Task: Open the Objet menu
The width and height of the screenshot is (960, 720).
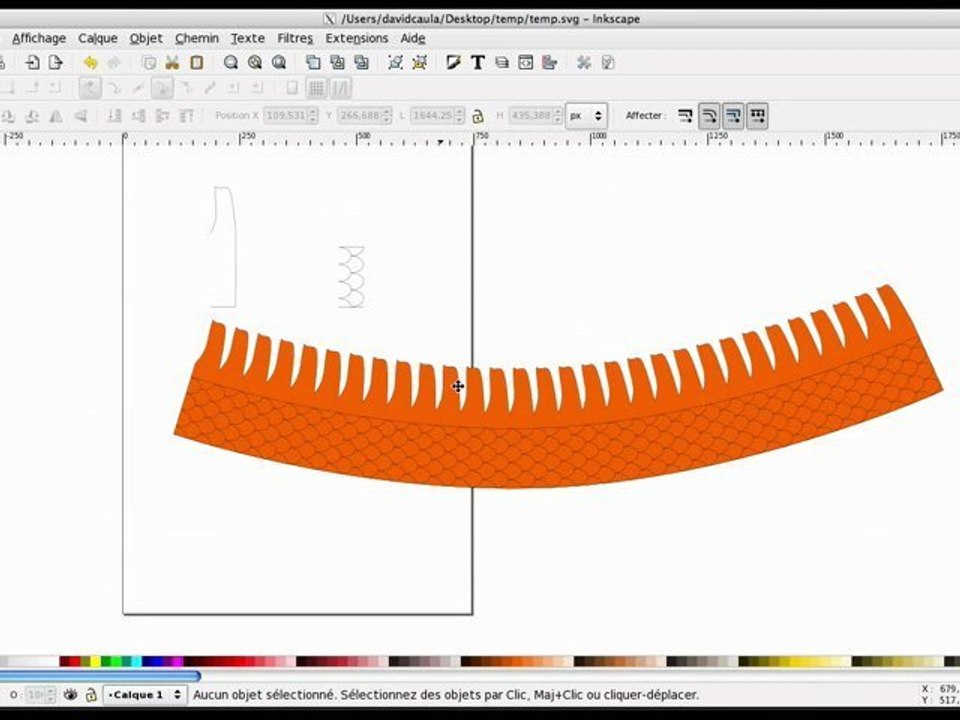Action: [146, 38]
